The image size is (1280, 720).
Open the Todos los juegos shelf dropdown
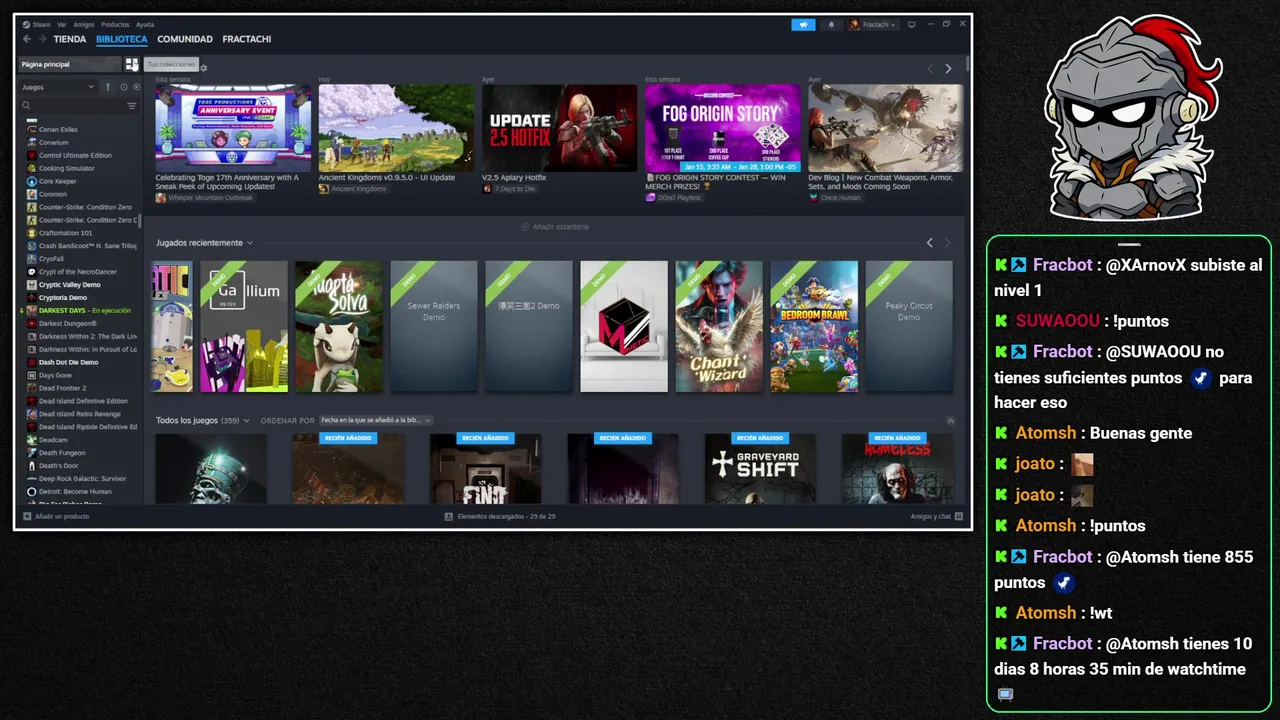click(246, 421)
